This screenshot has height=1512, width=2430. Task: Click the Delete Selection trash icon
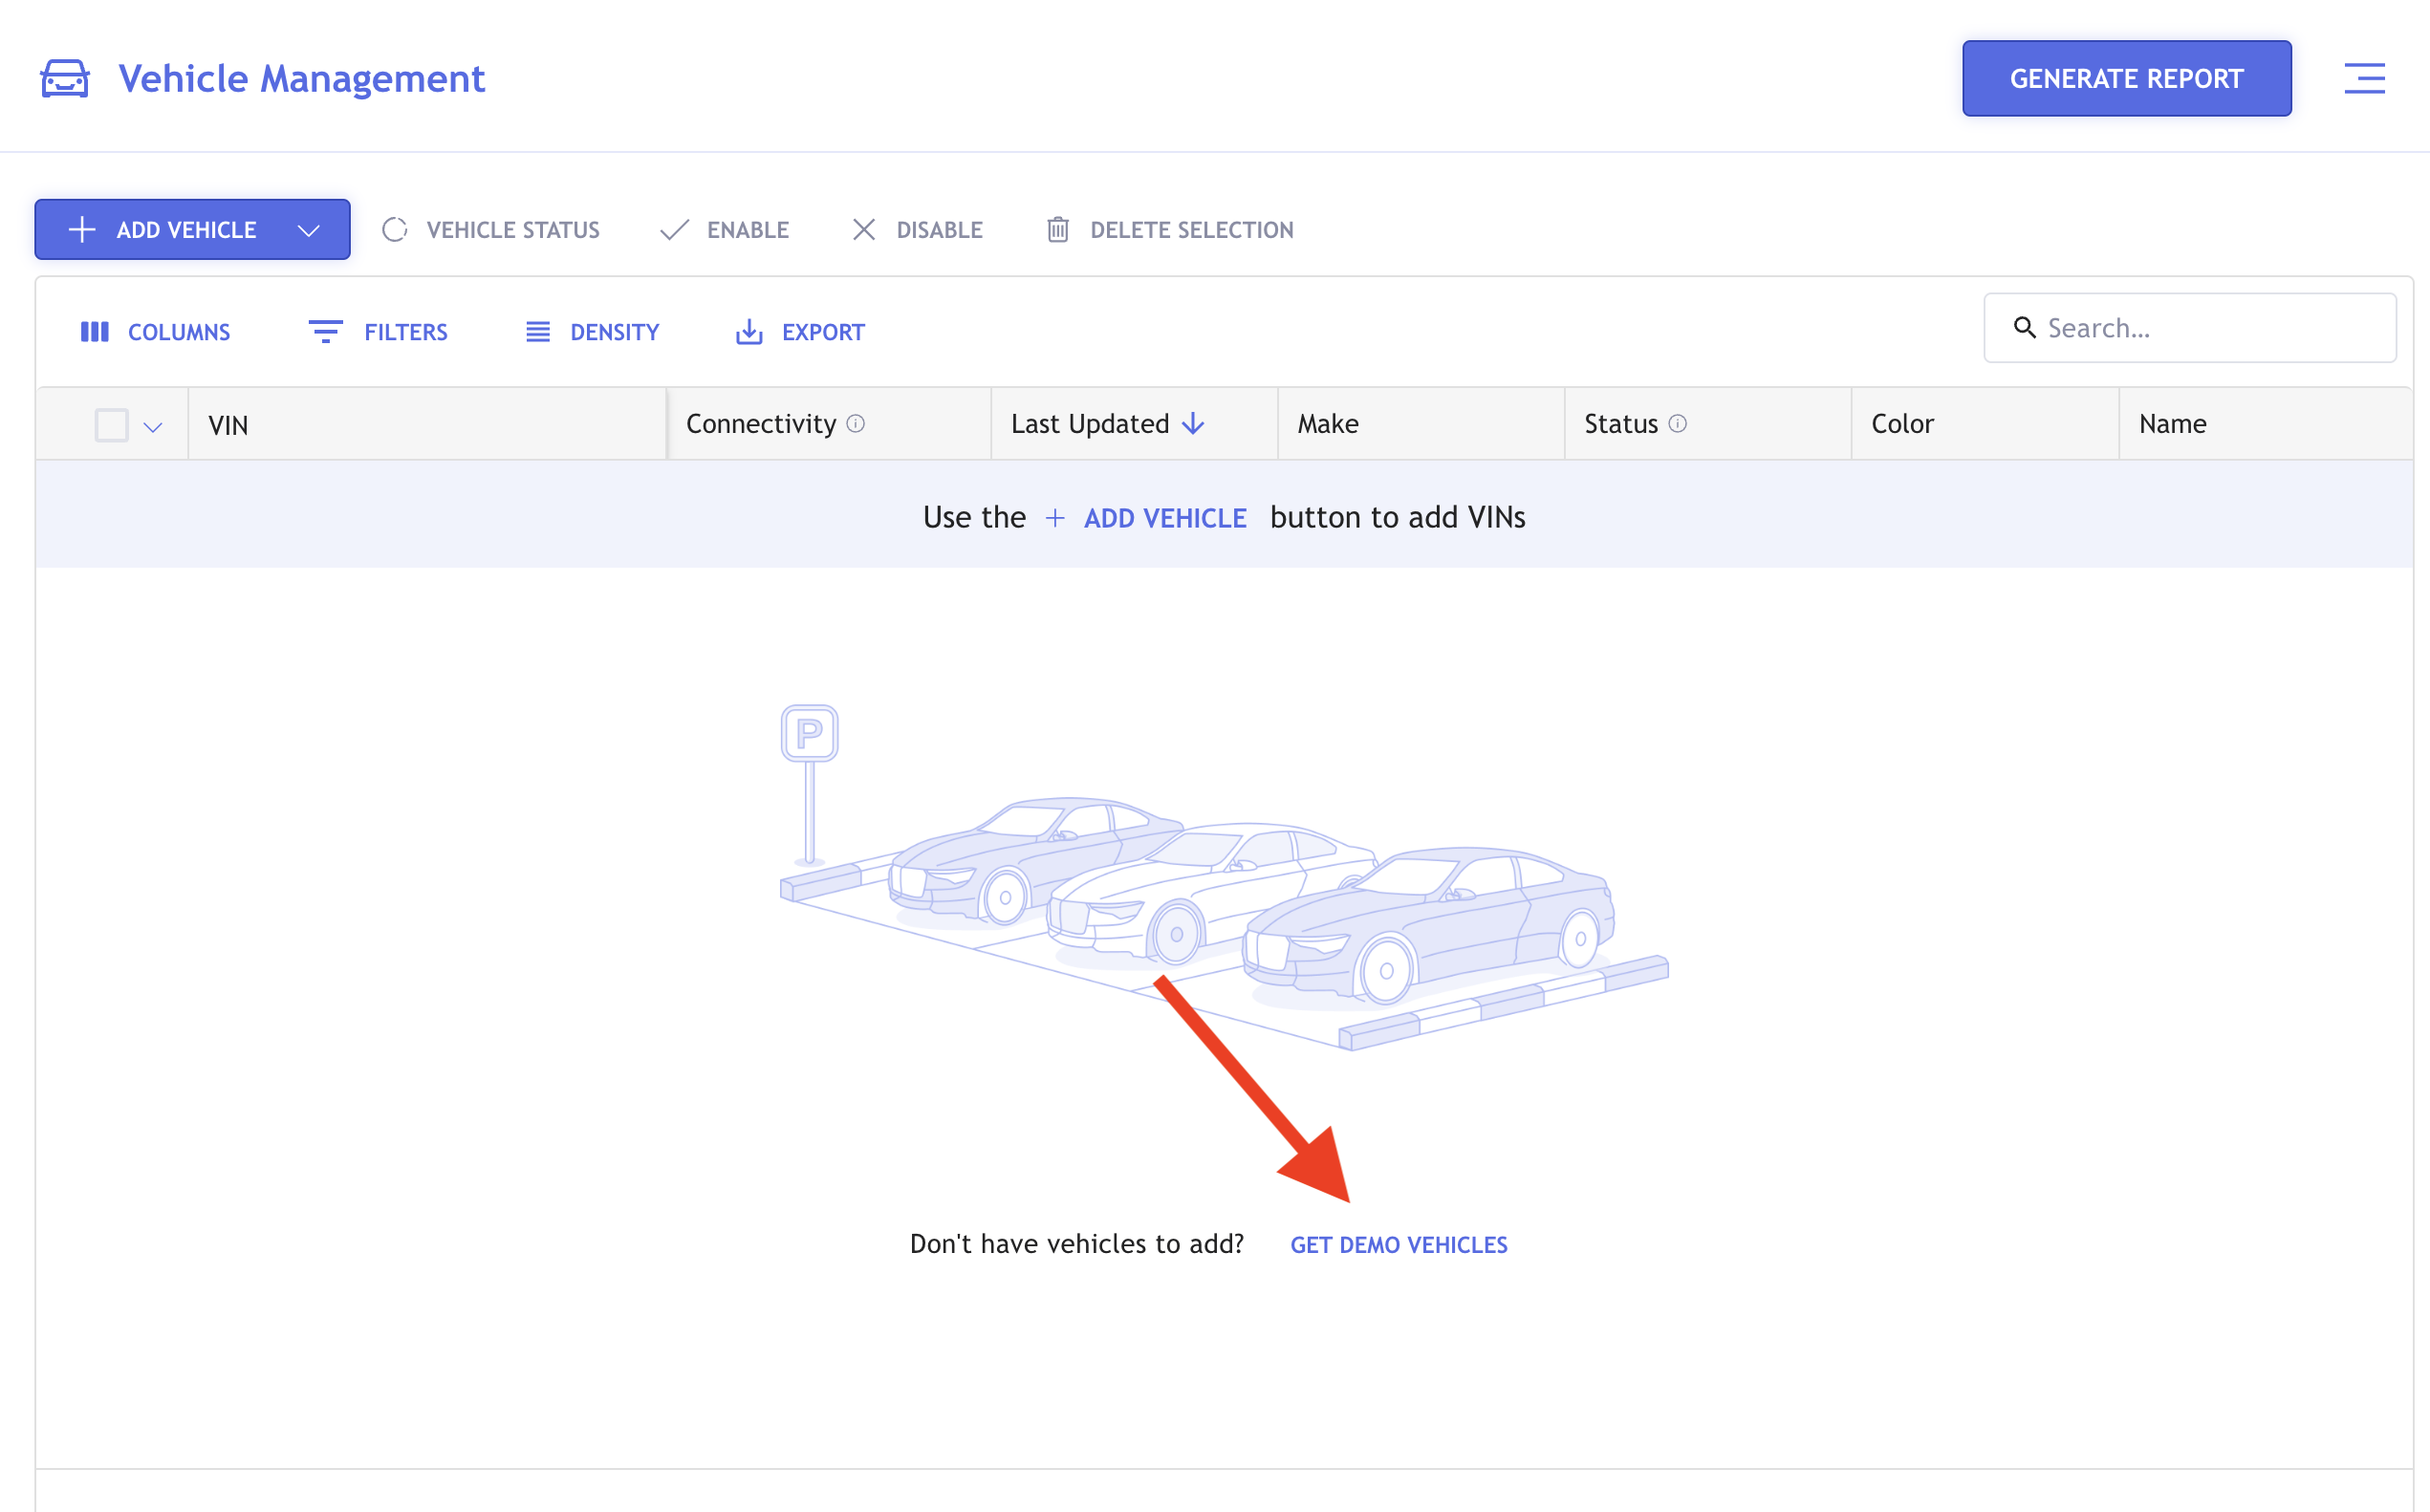click(1057, 230)
